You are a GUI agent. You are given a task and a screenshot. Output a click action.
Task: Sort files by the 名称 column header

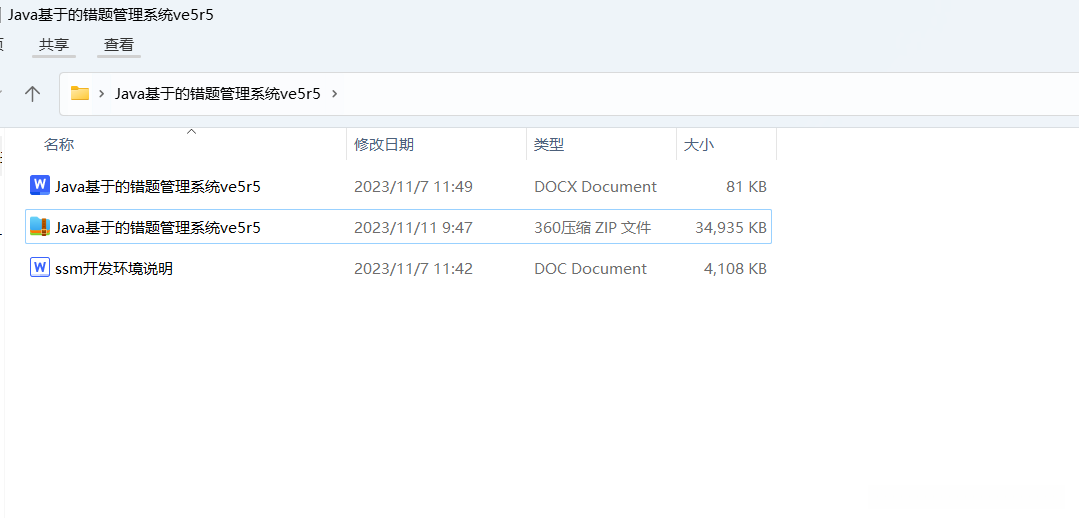pos(59,145)
